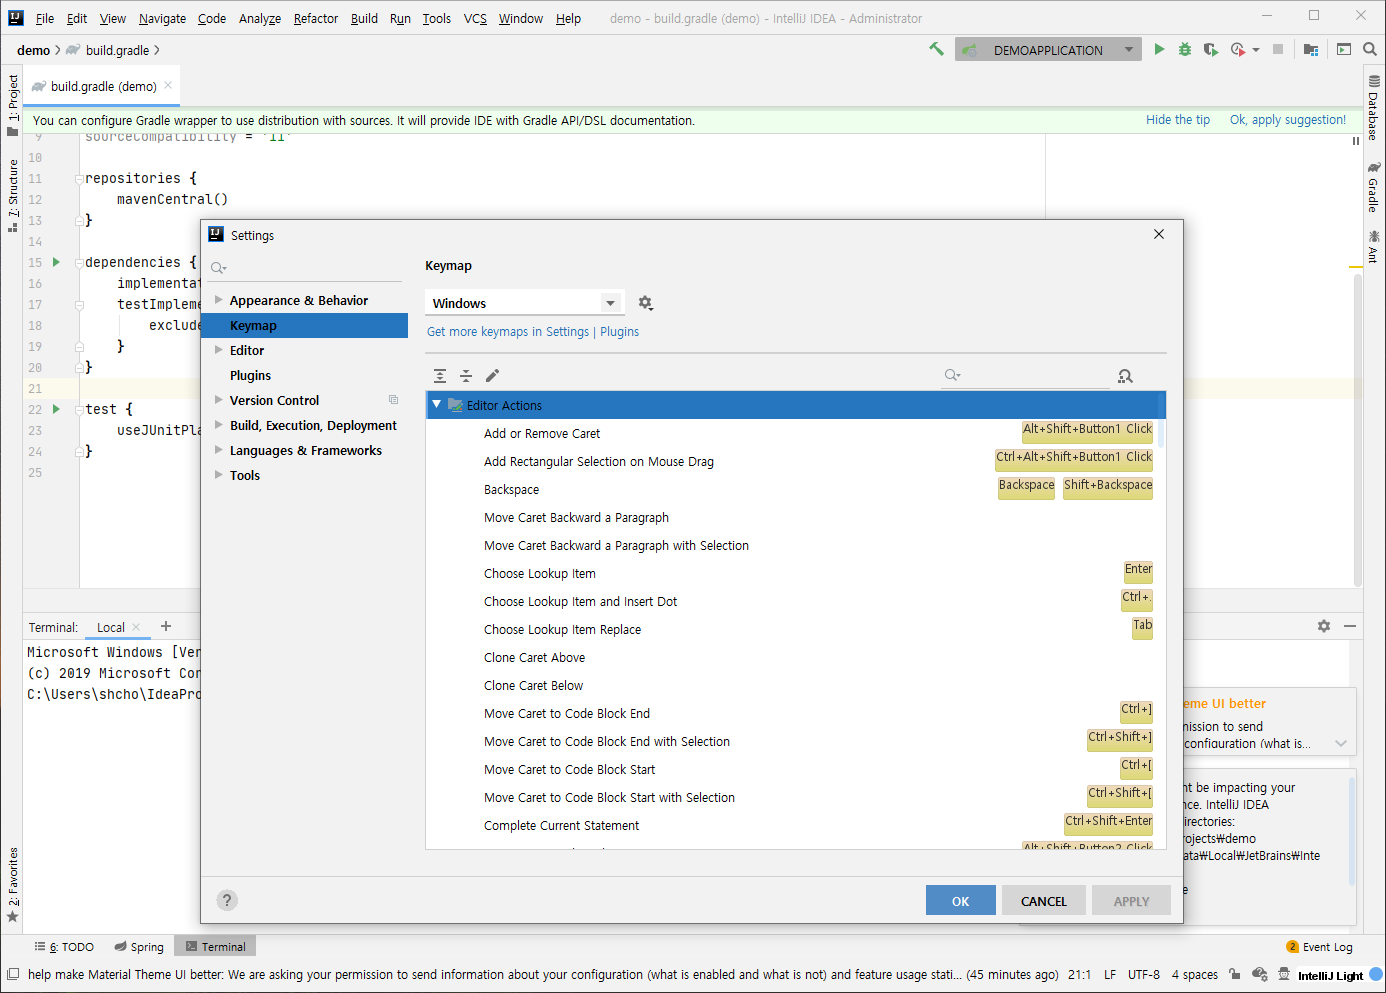Click the APPLY button
The image size is (1386, 993).
pos(1131,900)
